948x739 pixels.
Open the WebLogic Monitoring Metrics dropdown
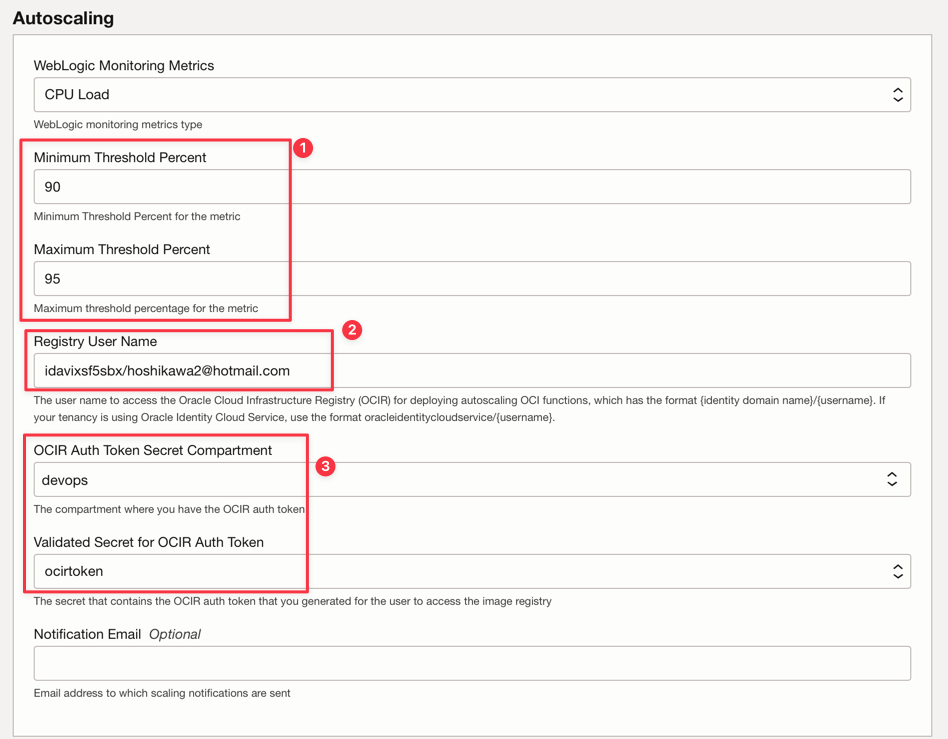point(471,95)
